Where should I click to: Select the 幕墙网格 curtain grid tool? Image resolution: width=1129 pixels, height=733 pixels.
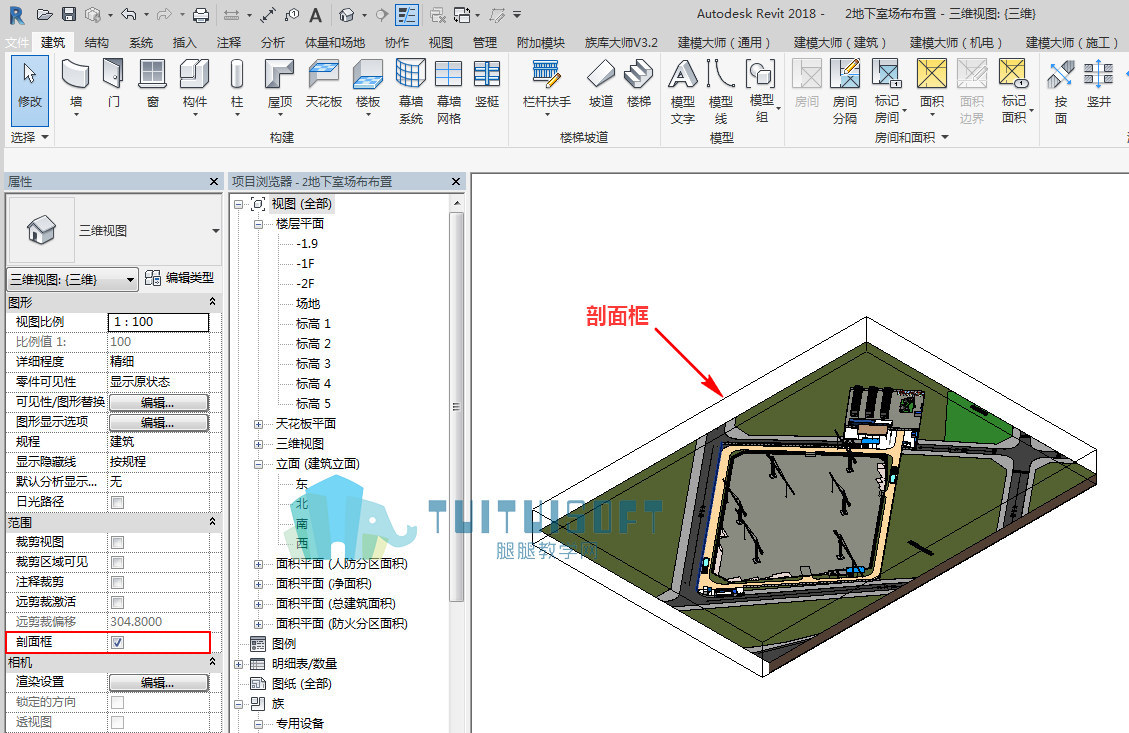[449, 91]
